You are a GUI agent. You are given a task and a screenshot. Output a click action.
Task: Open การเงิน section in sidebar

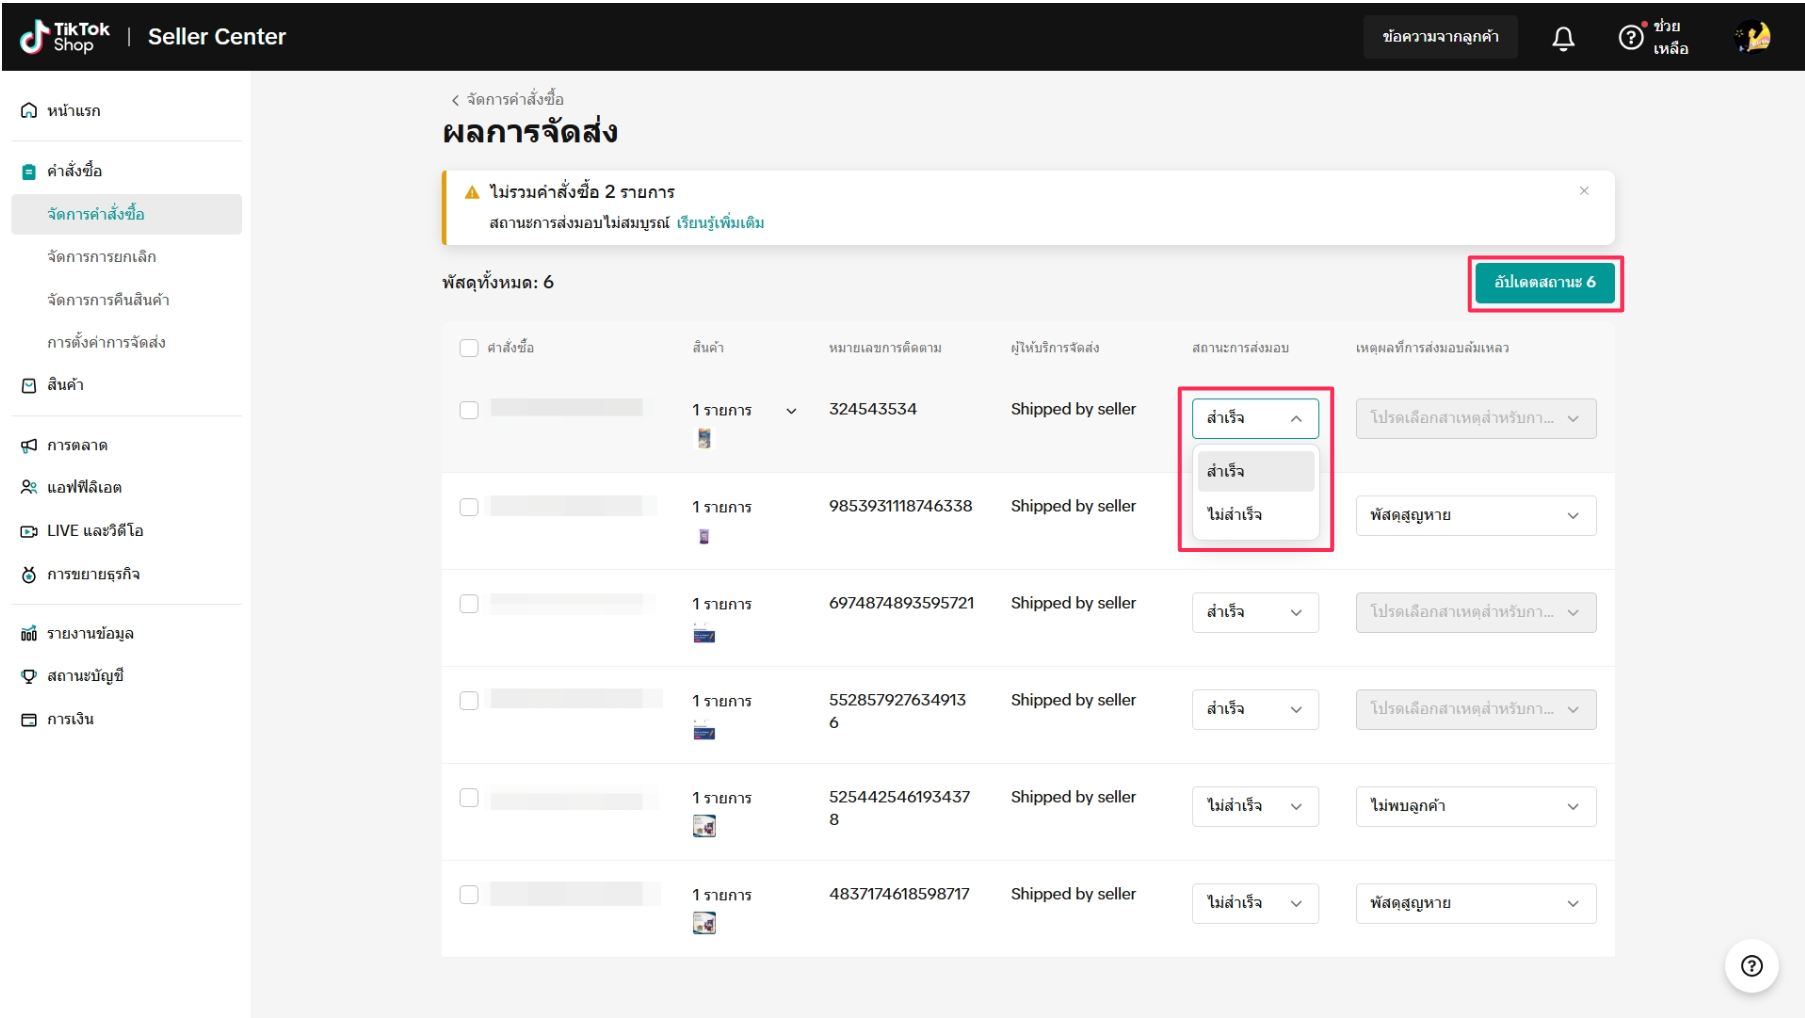70,719
